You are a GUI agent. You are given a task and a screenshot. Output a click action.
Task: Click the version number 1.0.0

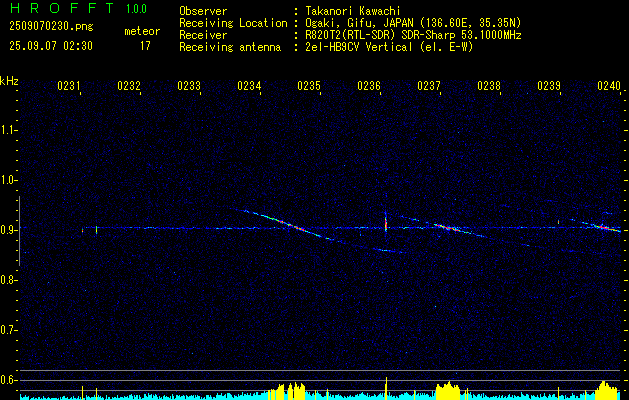coord(136,8)
